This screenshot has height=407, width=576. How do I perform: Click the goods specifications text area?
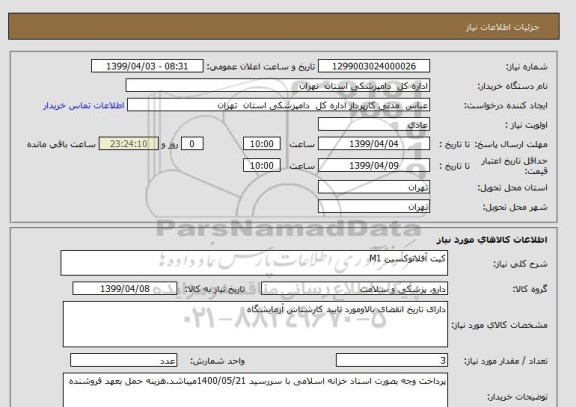pyautogui.click(x=255, y=324)
